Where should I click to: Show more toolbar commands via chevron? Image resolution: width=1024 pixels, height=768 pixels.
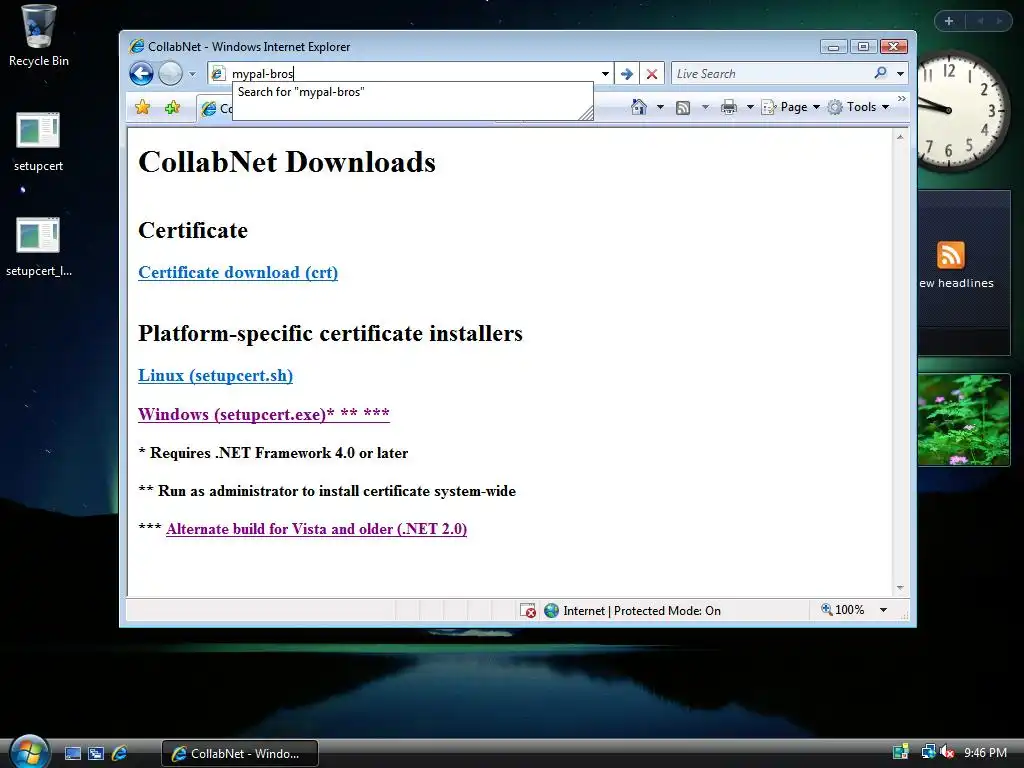(902, 99)
